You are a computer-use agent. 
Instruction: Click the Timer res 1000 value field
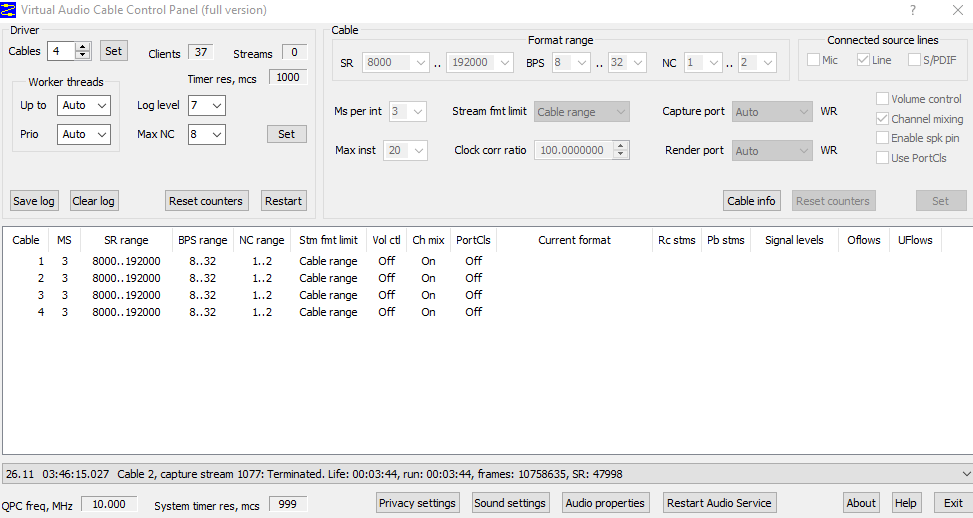pos(288,78)
